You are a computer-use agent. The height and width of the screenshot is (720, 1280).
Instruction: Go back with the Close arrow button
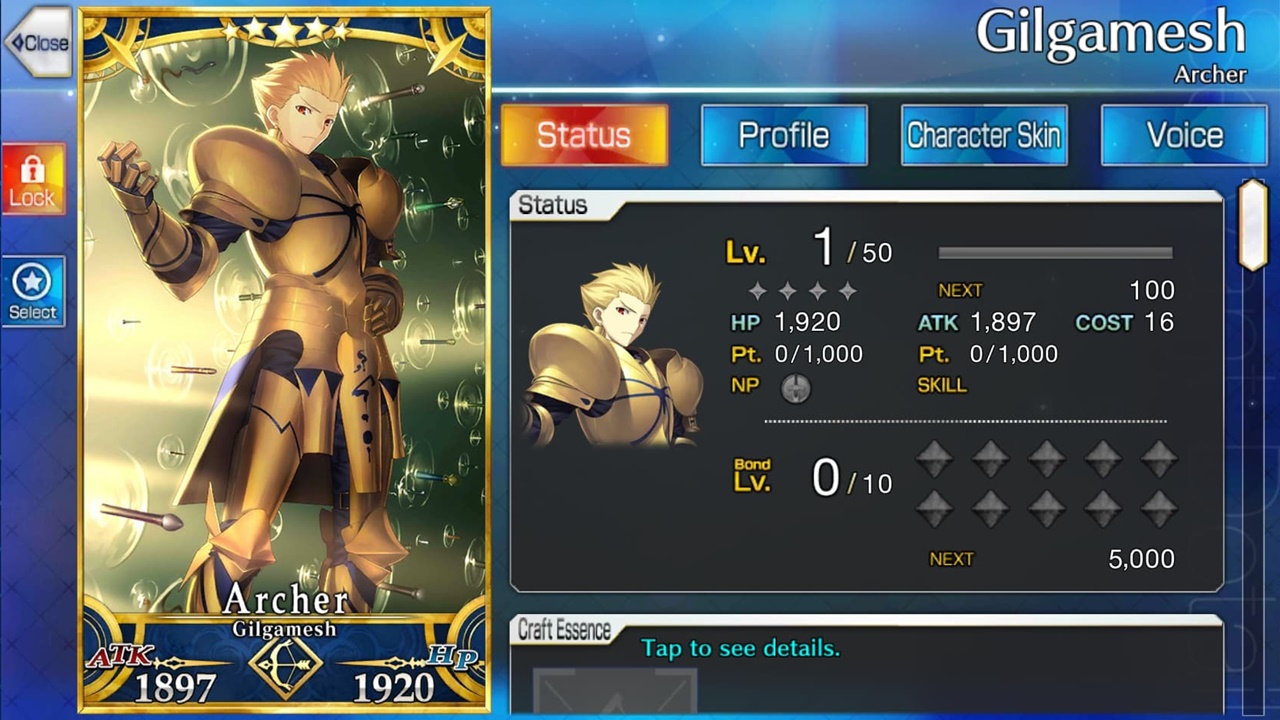click(37, 42)
